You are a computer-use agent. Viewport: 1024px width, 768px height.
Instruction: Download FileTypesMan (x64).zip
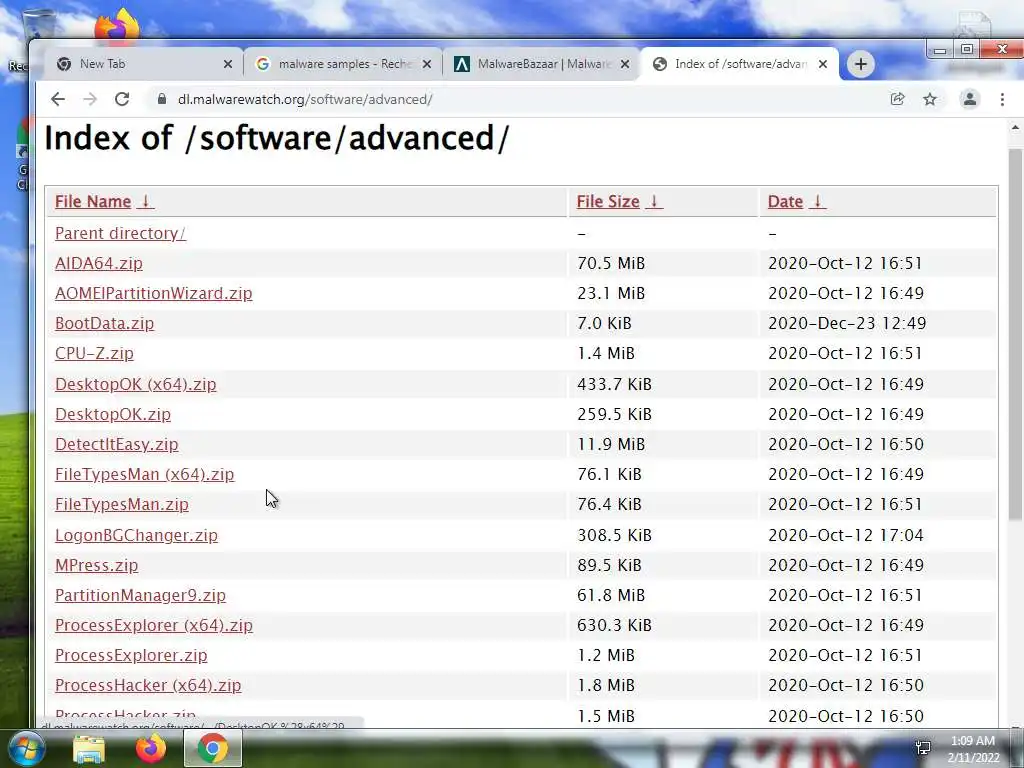(144, 474)
